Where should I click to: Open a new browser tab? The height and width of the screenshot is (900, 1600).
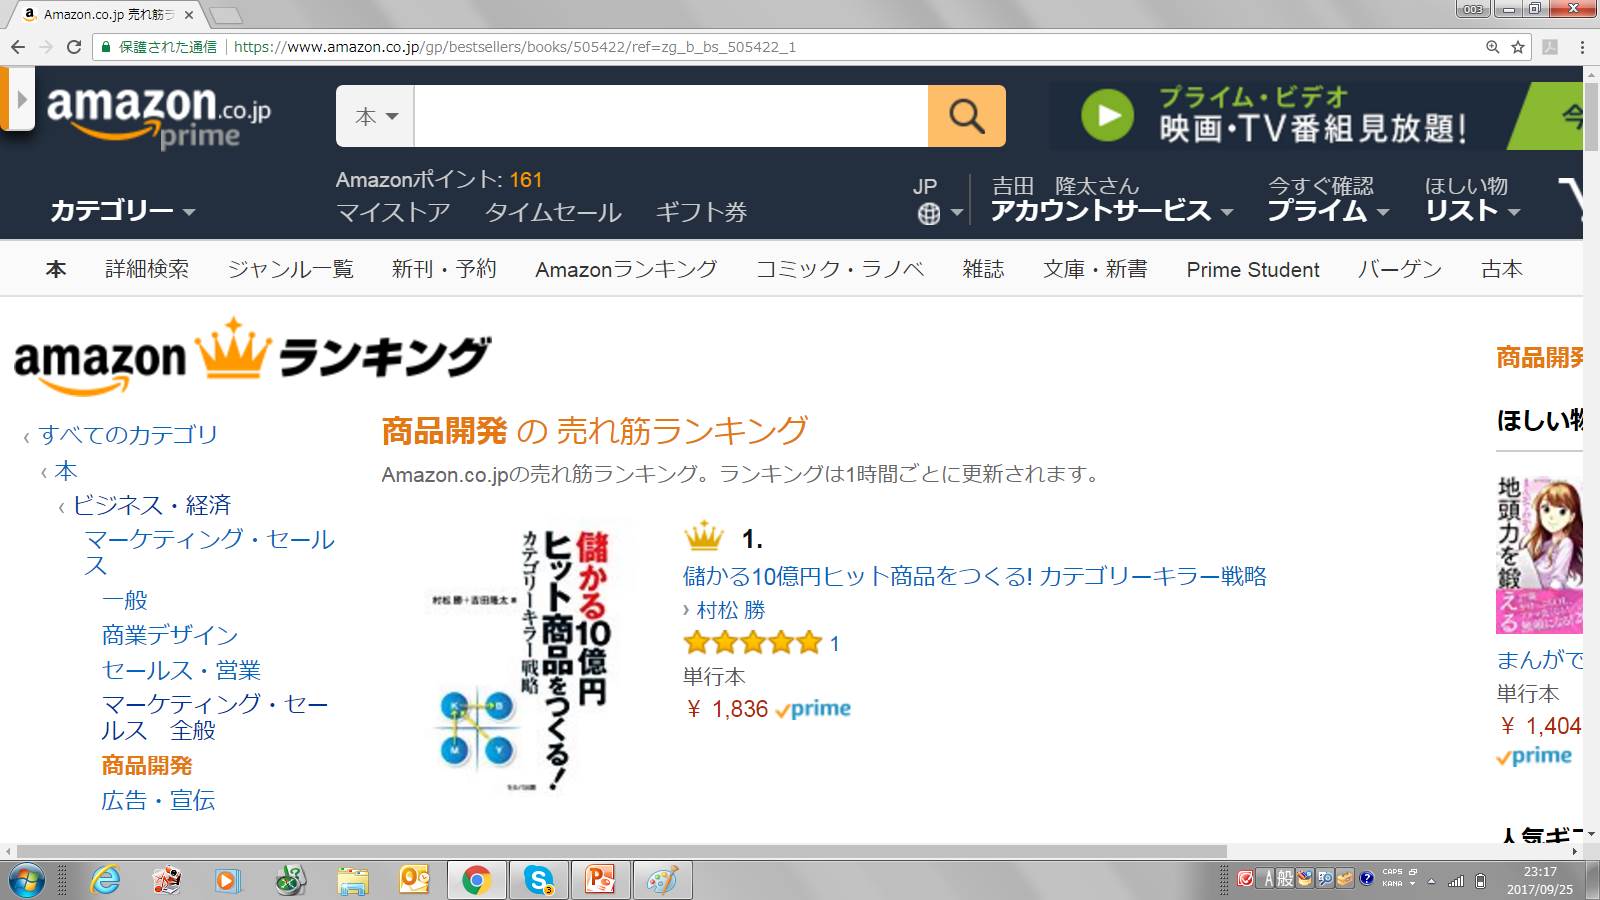226,15
